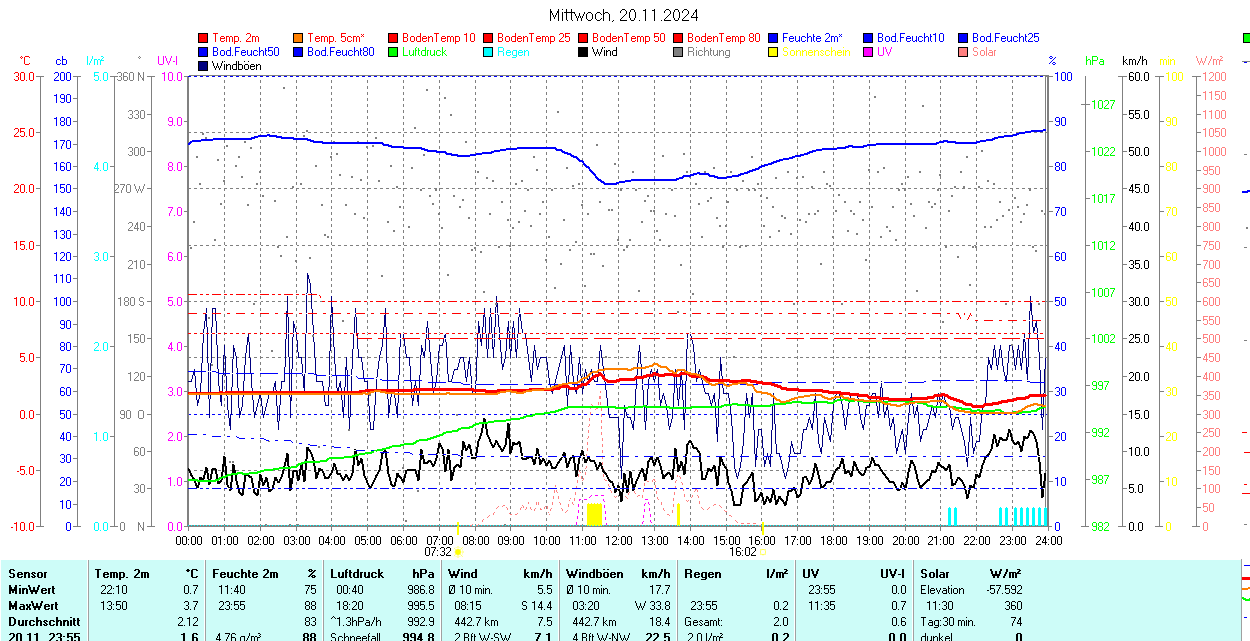The image size is (1250, 641).
Task: Click the dark Windböen legend swatch
Action: pos(203,66)
